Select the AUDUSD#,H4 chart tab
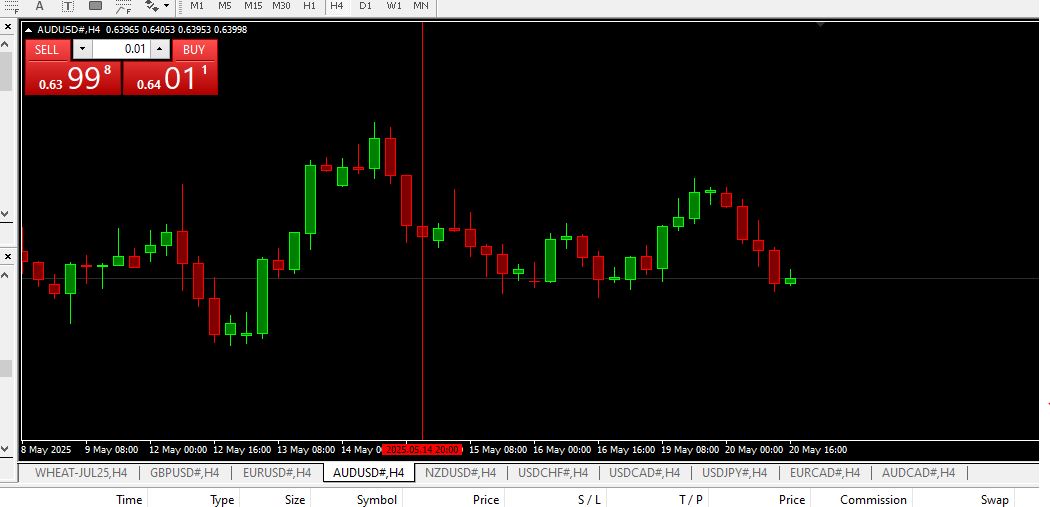Viewport: 1050px width, 507px height. point(368,473)
